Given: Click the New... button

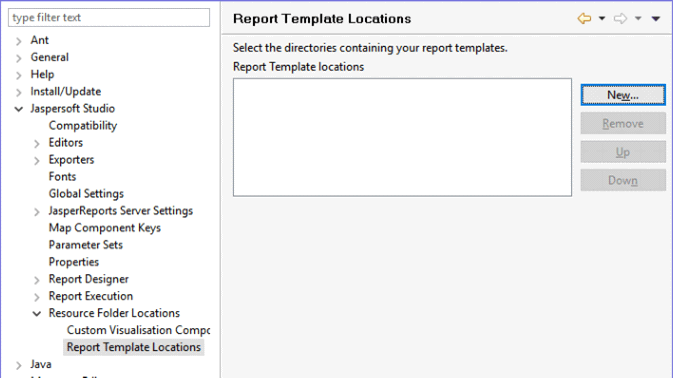Looking at the screenshot, I should click(623, 95).
